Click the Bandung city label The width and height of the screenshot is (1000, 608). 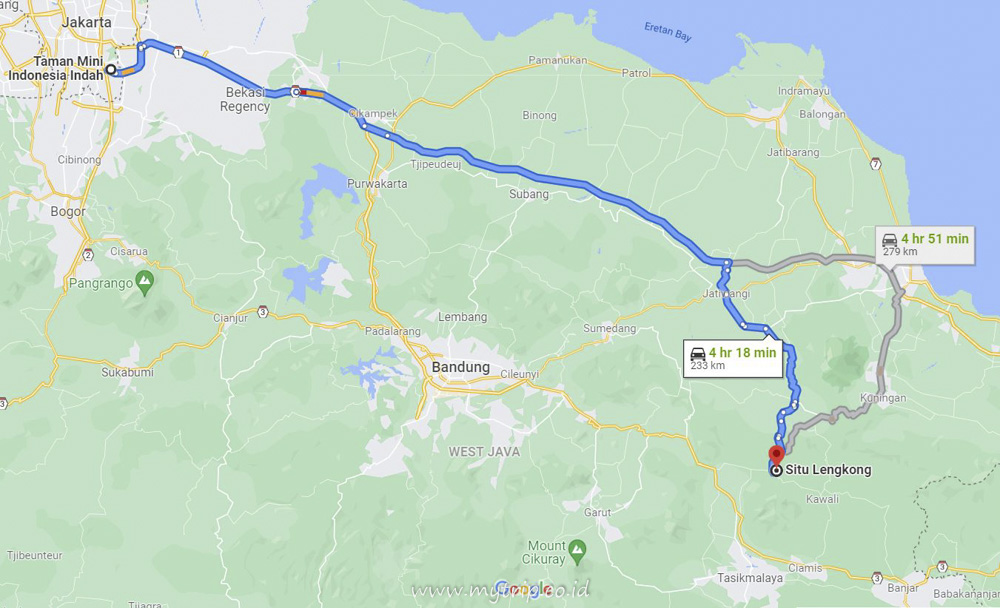[460, 367]
